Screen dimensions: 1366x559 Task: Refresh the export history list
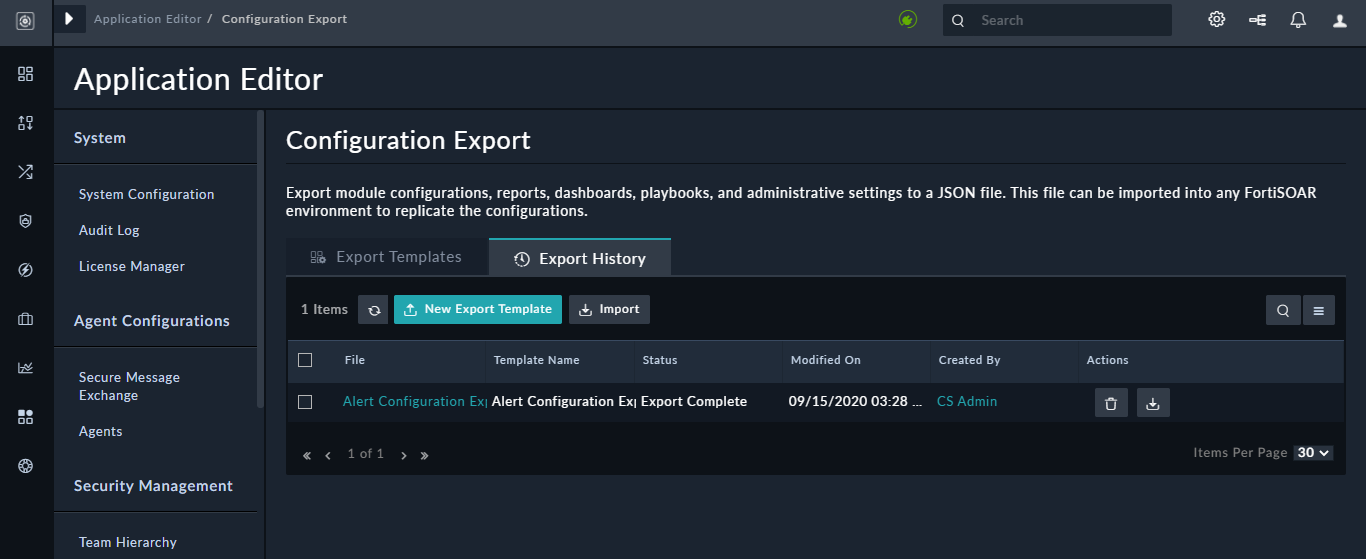click(x=374, y=310)
